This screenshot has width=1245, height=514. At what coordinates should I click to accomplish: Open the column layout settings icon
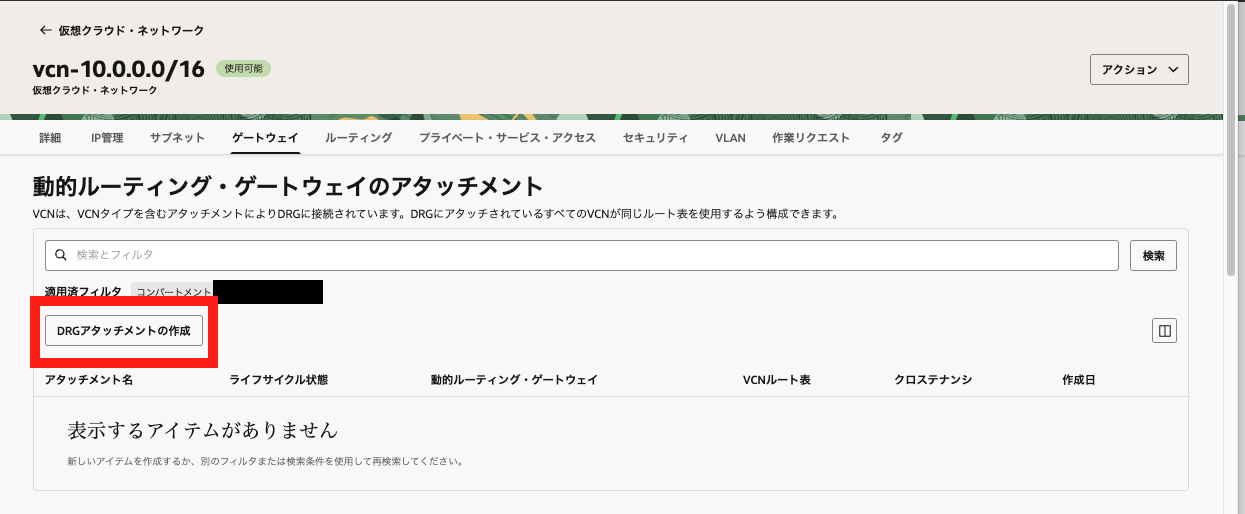[1163, 331]
